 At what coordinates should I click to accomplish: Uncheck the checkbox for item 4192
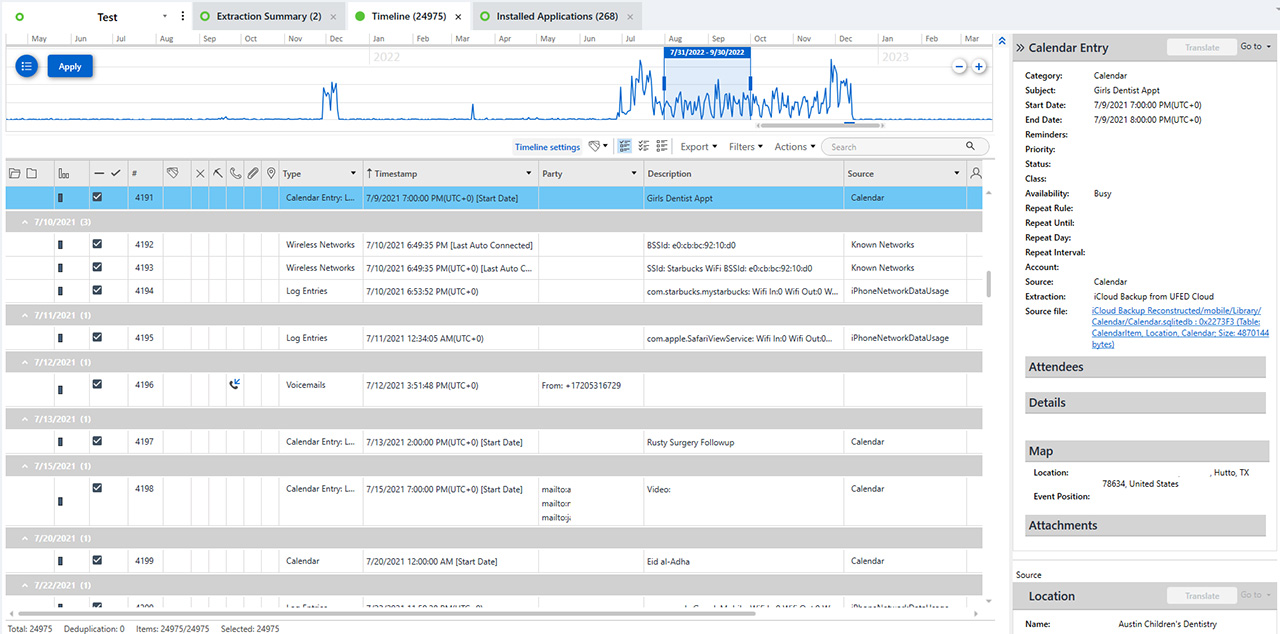pos(97,245)
